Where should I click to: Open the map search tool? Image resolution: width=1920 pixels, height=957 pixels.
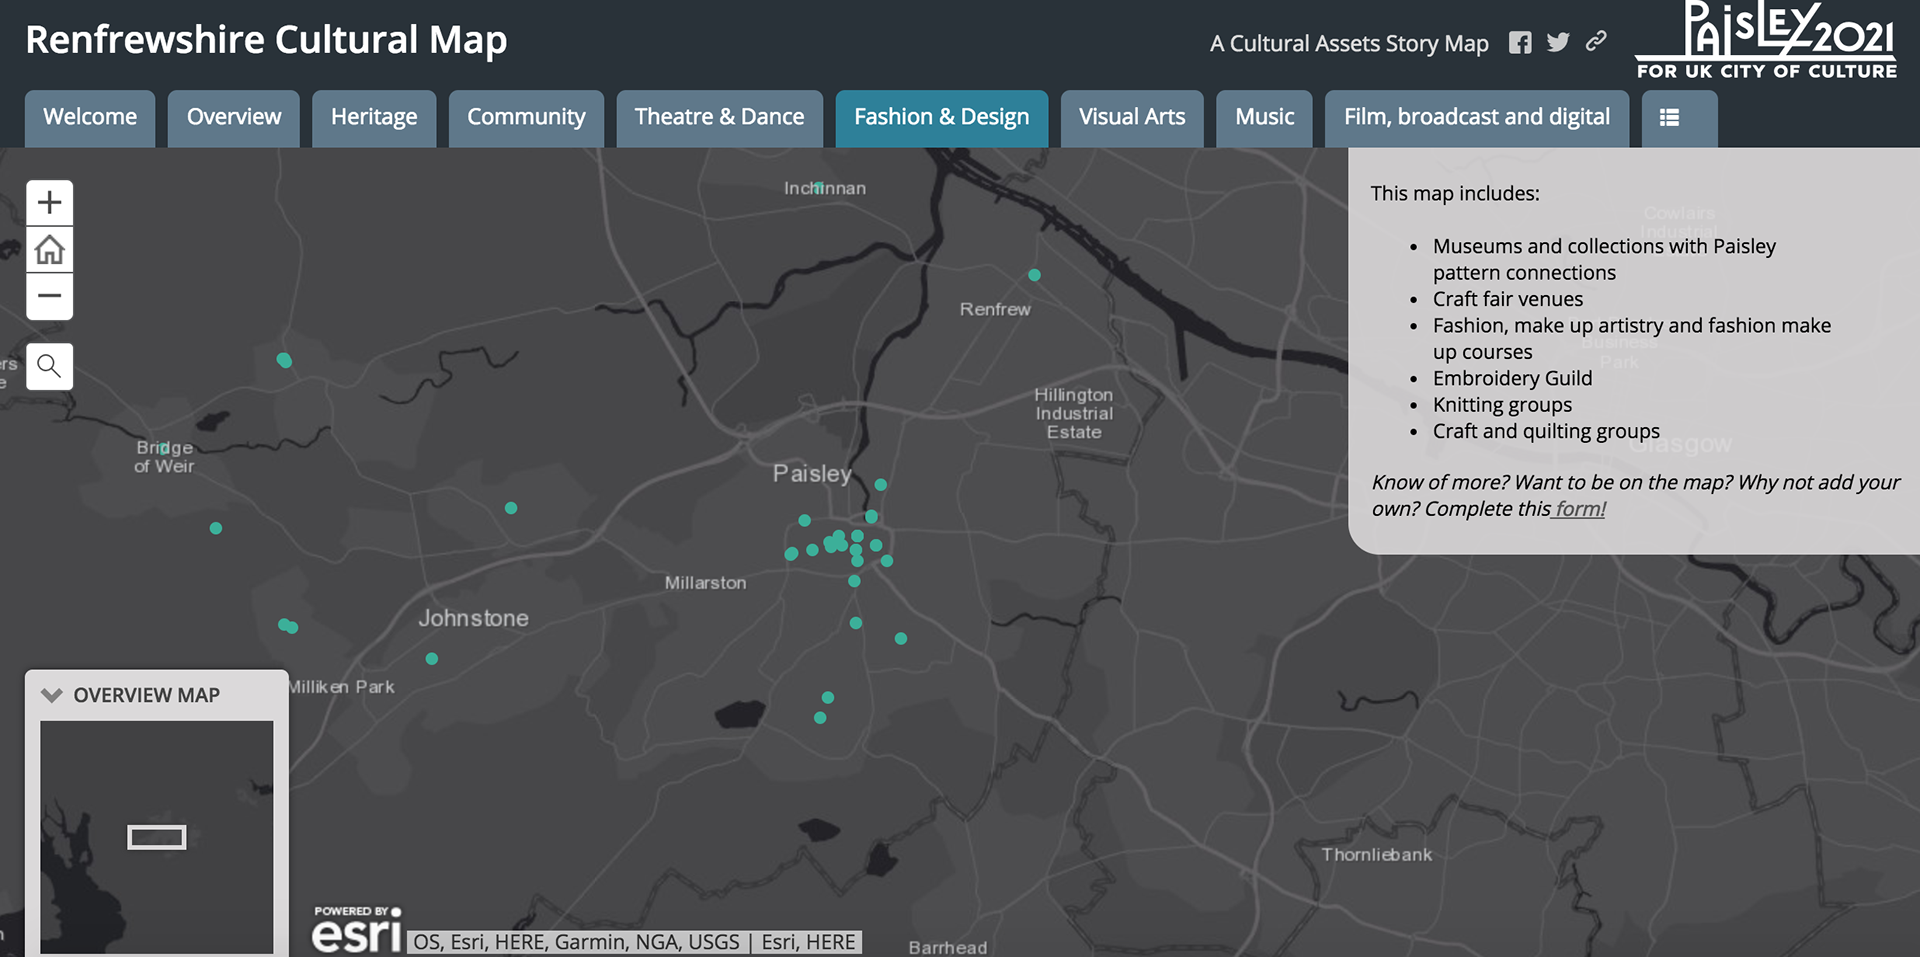[49, 366]
